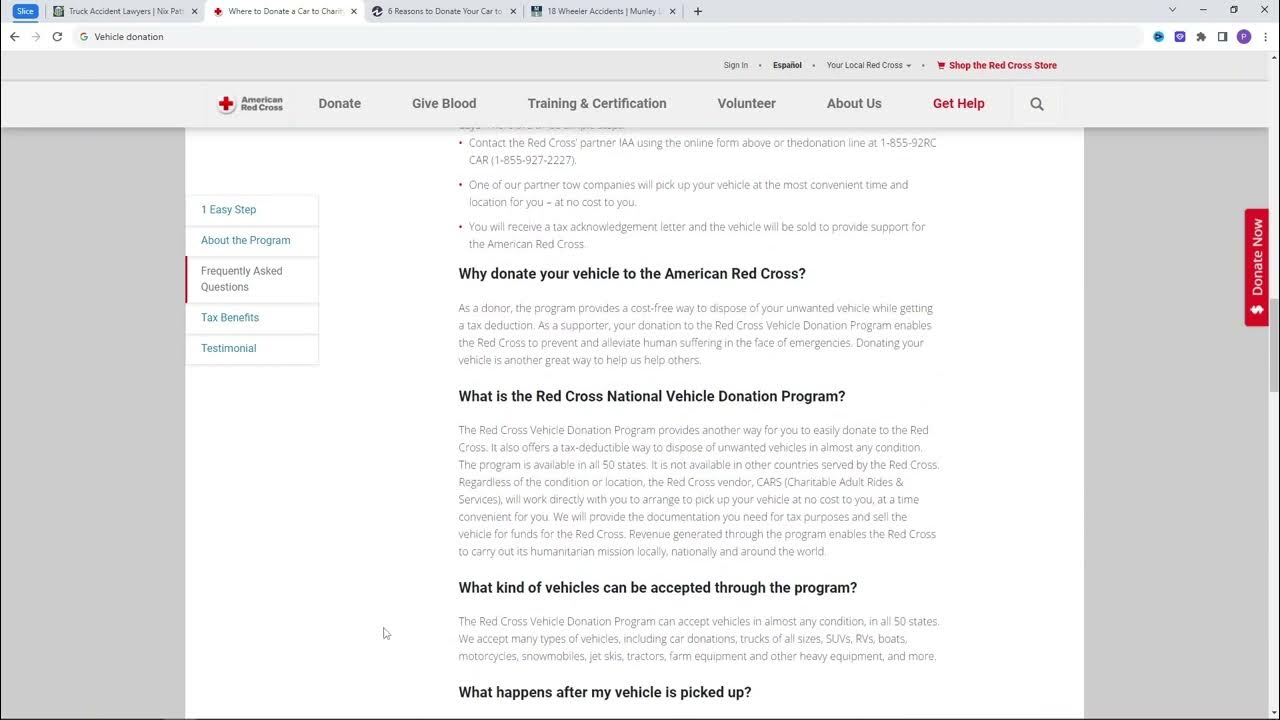Go to American Red Cross logo home
Viewport: 1280px width, 720px height.
(x=251, y=104)
